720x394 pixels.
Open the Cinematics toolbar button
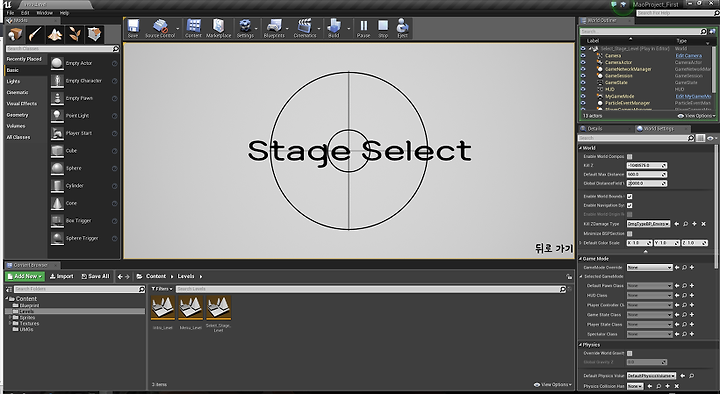pos(305,28)
